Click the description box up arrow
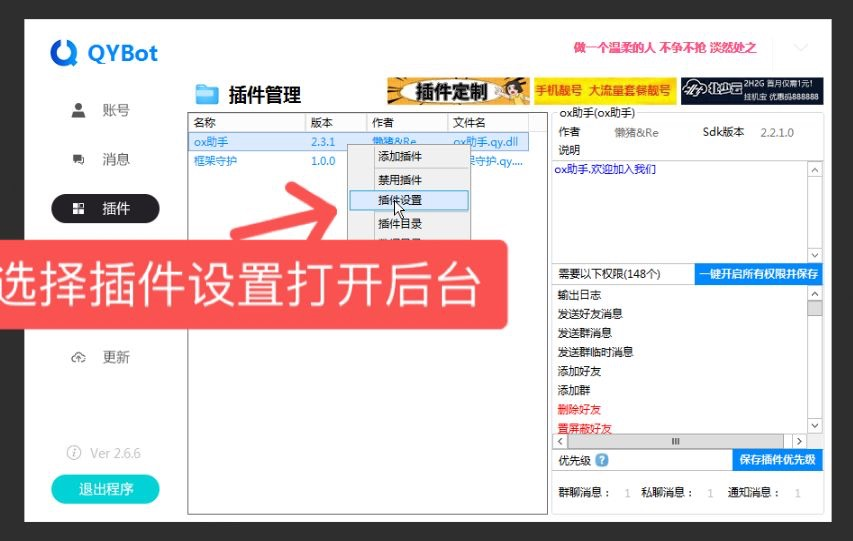 point(814,170)
